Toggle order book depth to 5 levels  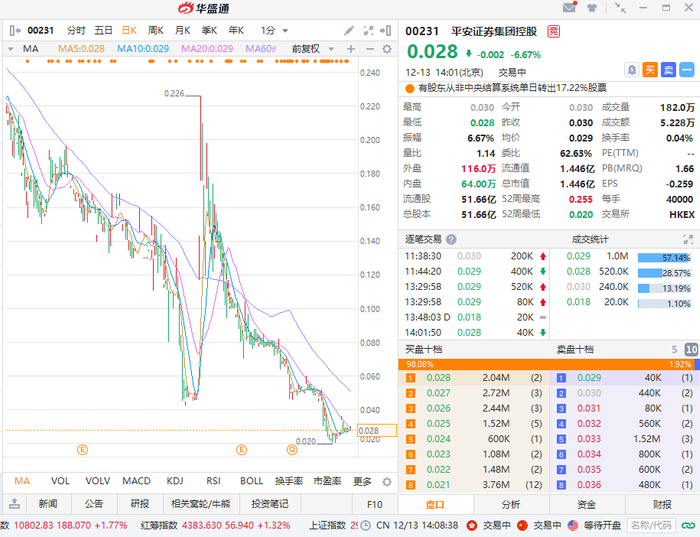(x=674, y=350)
